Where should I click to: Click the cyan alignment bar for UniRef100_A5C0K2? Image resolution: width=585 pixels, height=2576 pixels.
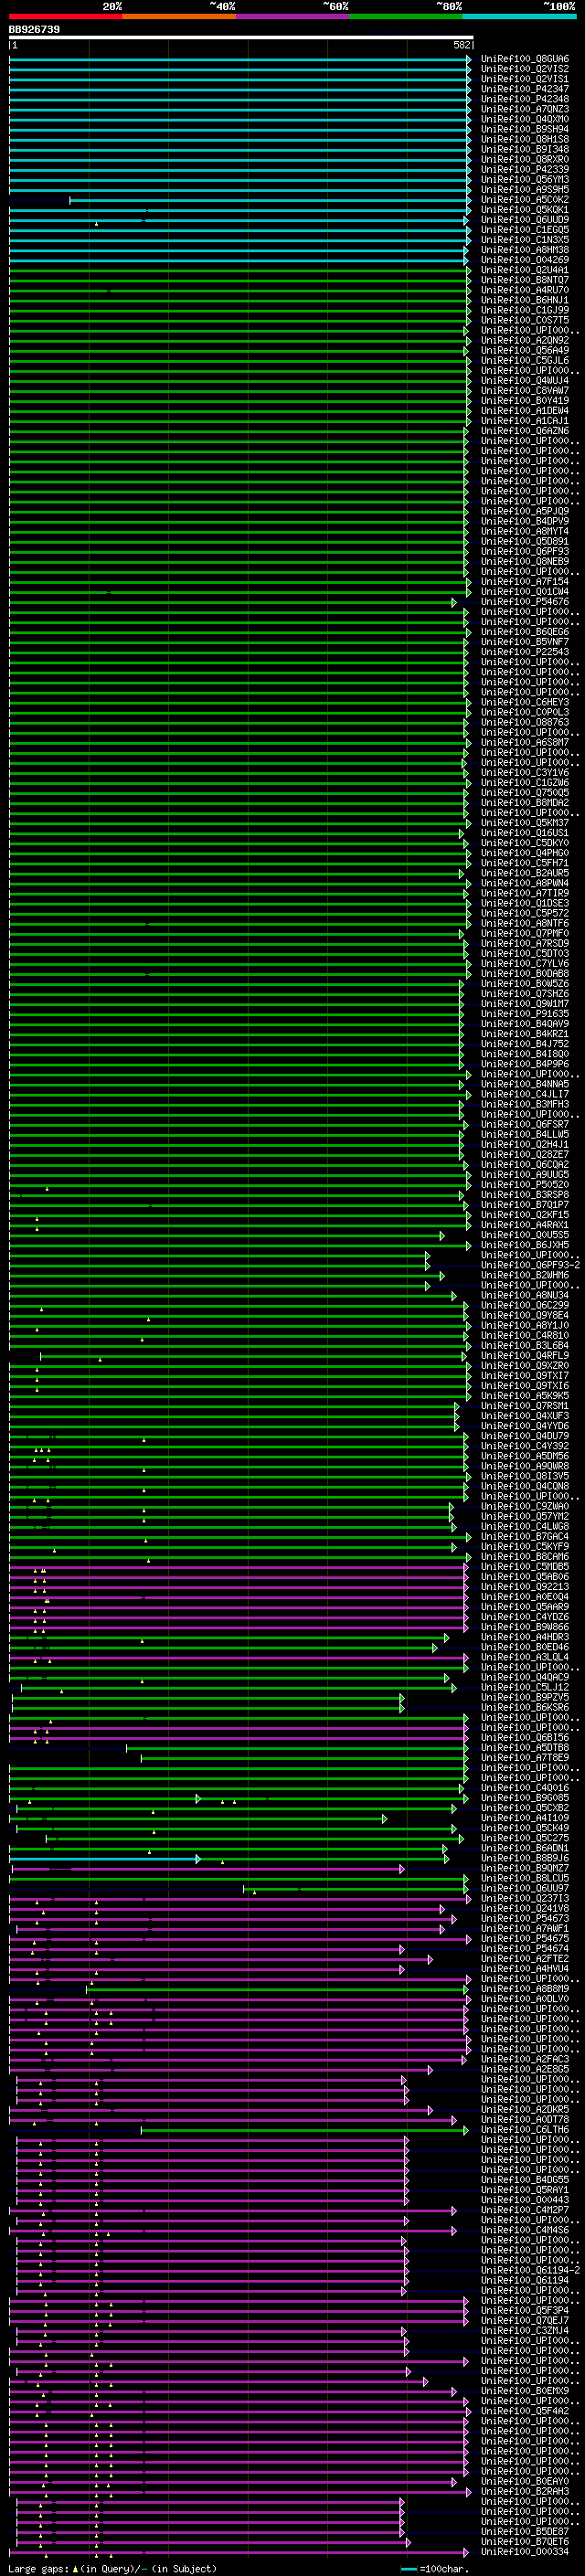pyautogui.click(x=269, y=200)
